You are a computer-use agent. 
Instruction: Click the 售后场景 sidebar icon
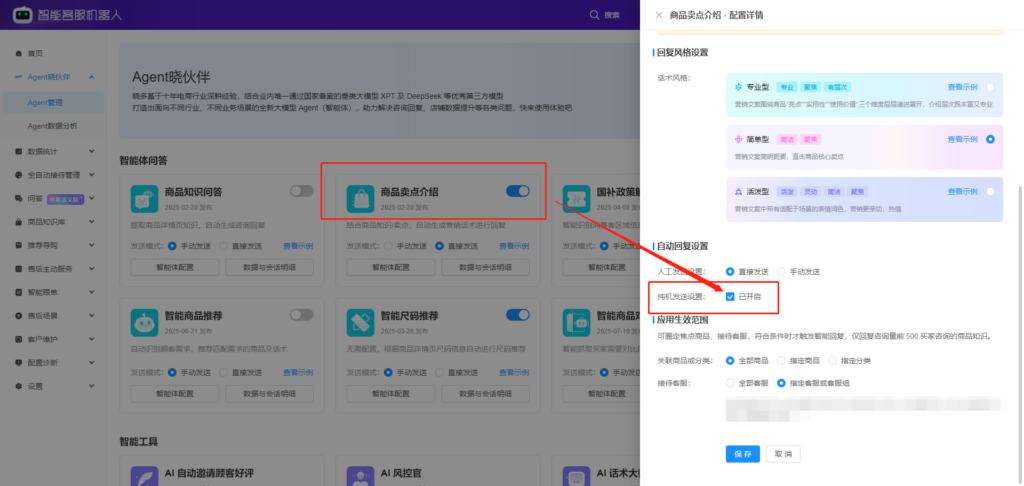(18, 316)
